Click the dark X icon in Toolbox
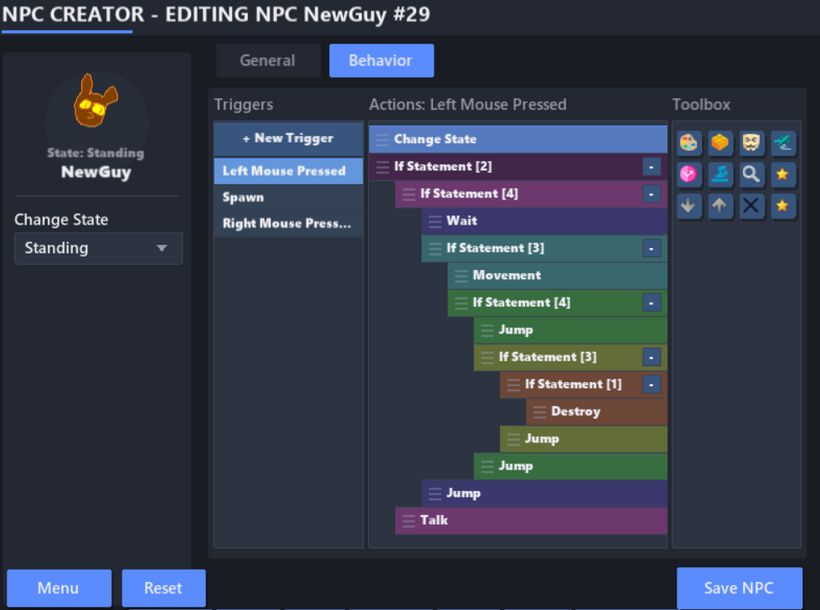820x610 pixels. click(x=751, y=206)
